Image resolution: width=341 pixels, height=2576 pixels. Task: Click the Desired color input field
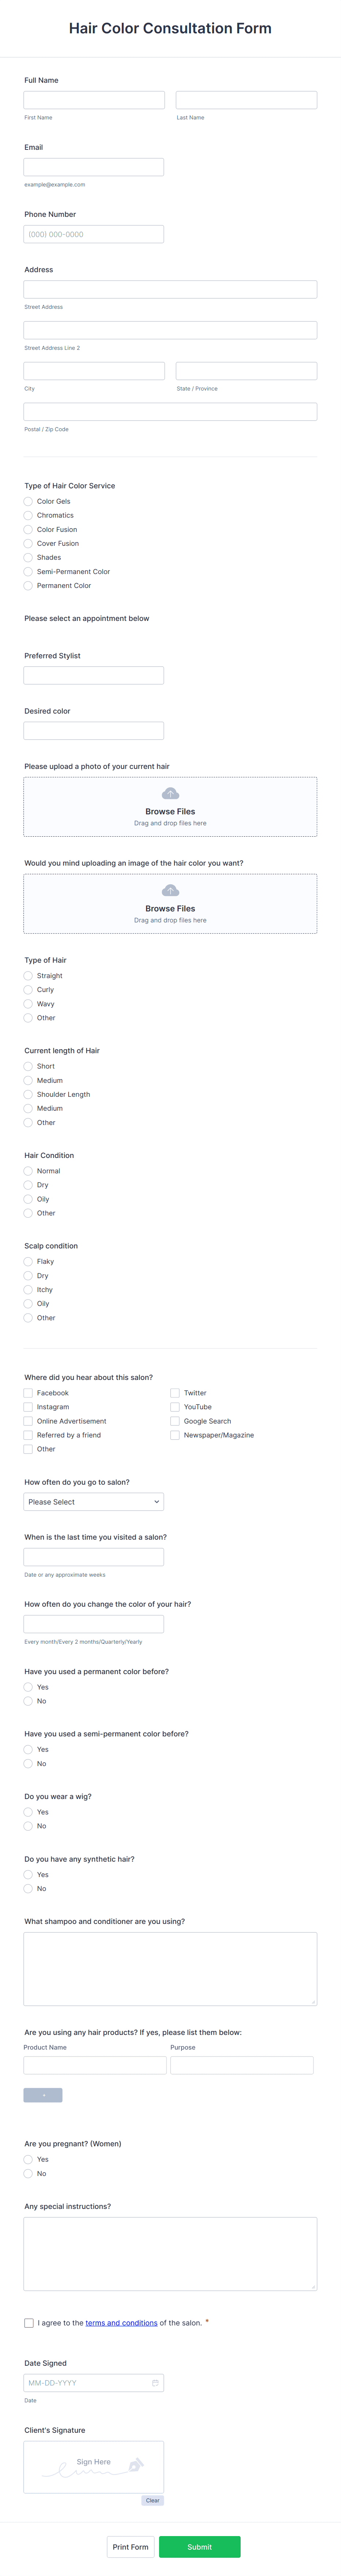pos(93,730)
